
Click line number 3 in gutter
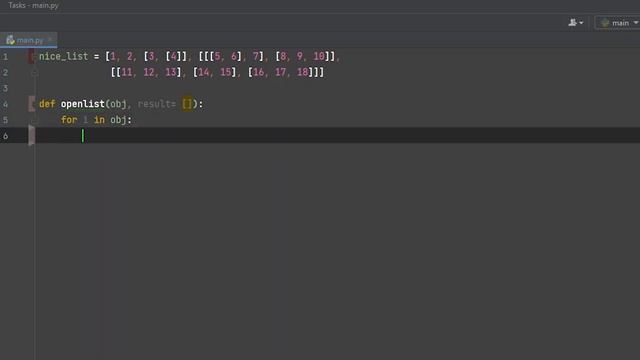point(5,89)
